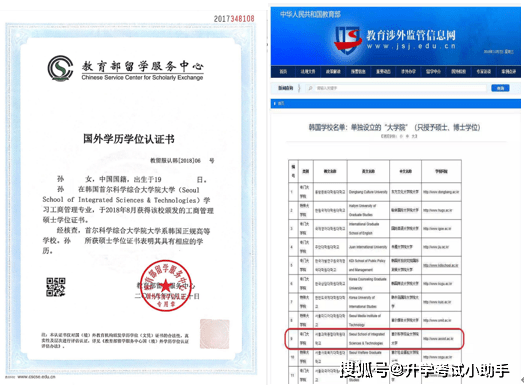This screenshot has width=524, height=387.
Task: Open the Korea University of International Studies URL
Action: pyautogui.click(x=437, y=302)
